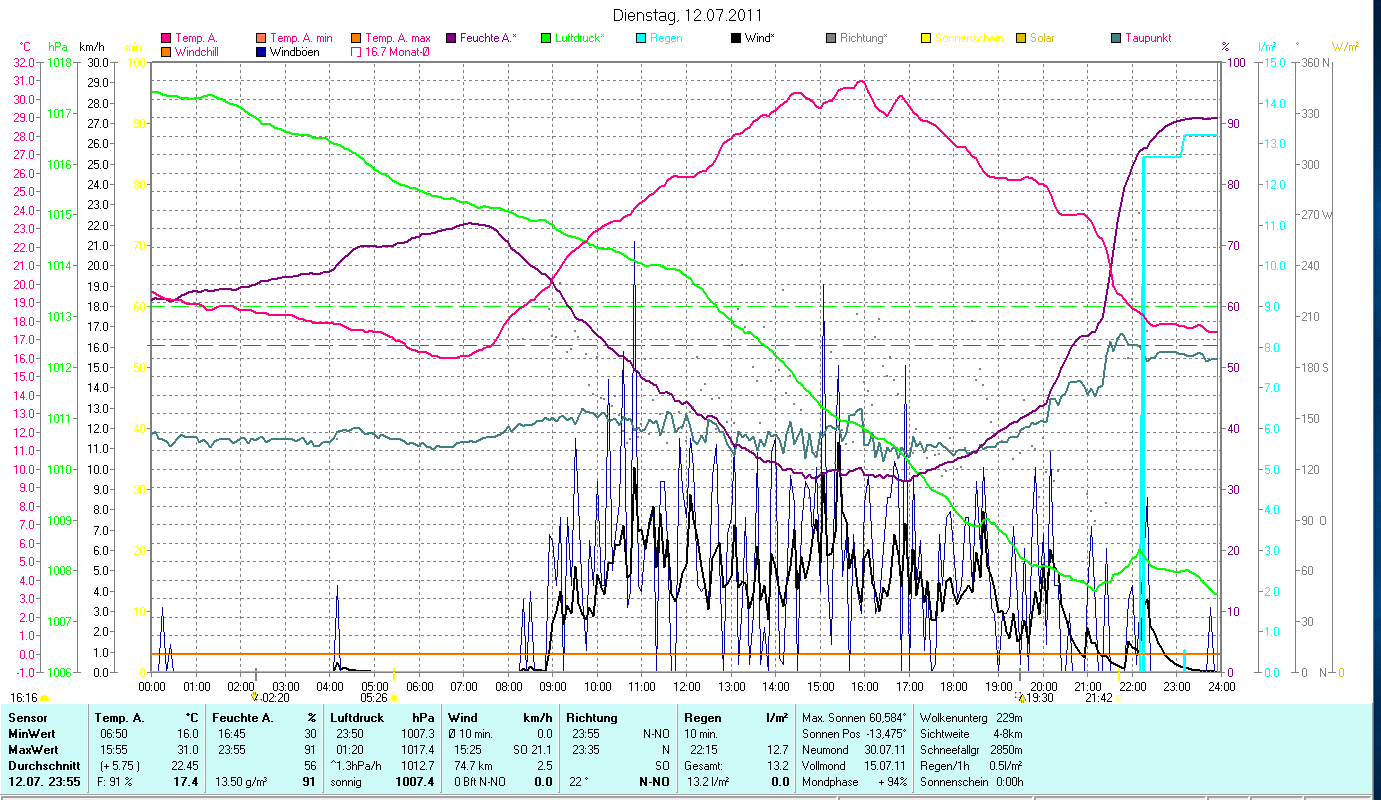Click the moon marker at 02:20
The height and width of the screenshot is (800, 1381).
pyautogui.click(x=255, y=696)
